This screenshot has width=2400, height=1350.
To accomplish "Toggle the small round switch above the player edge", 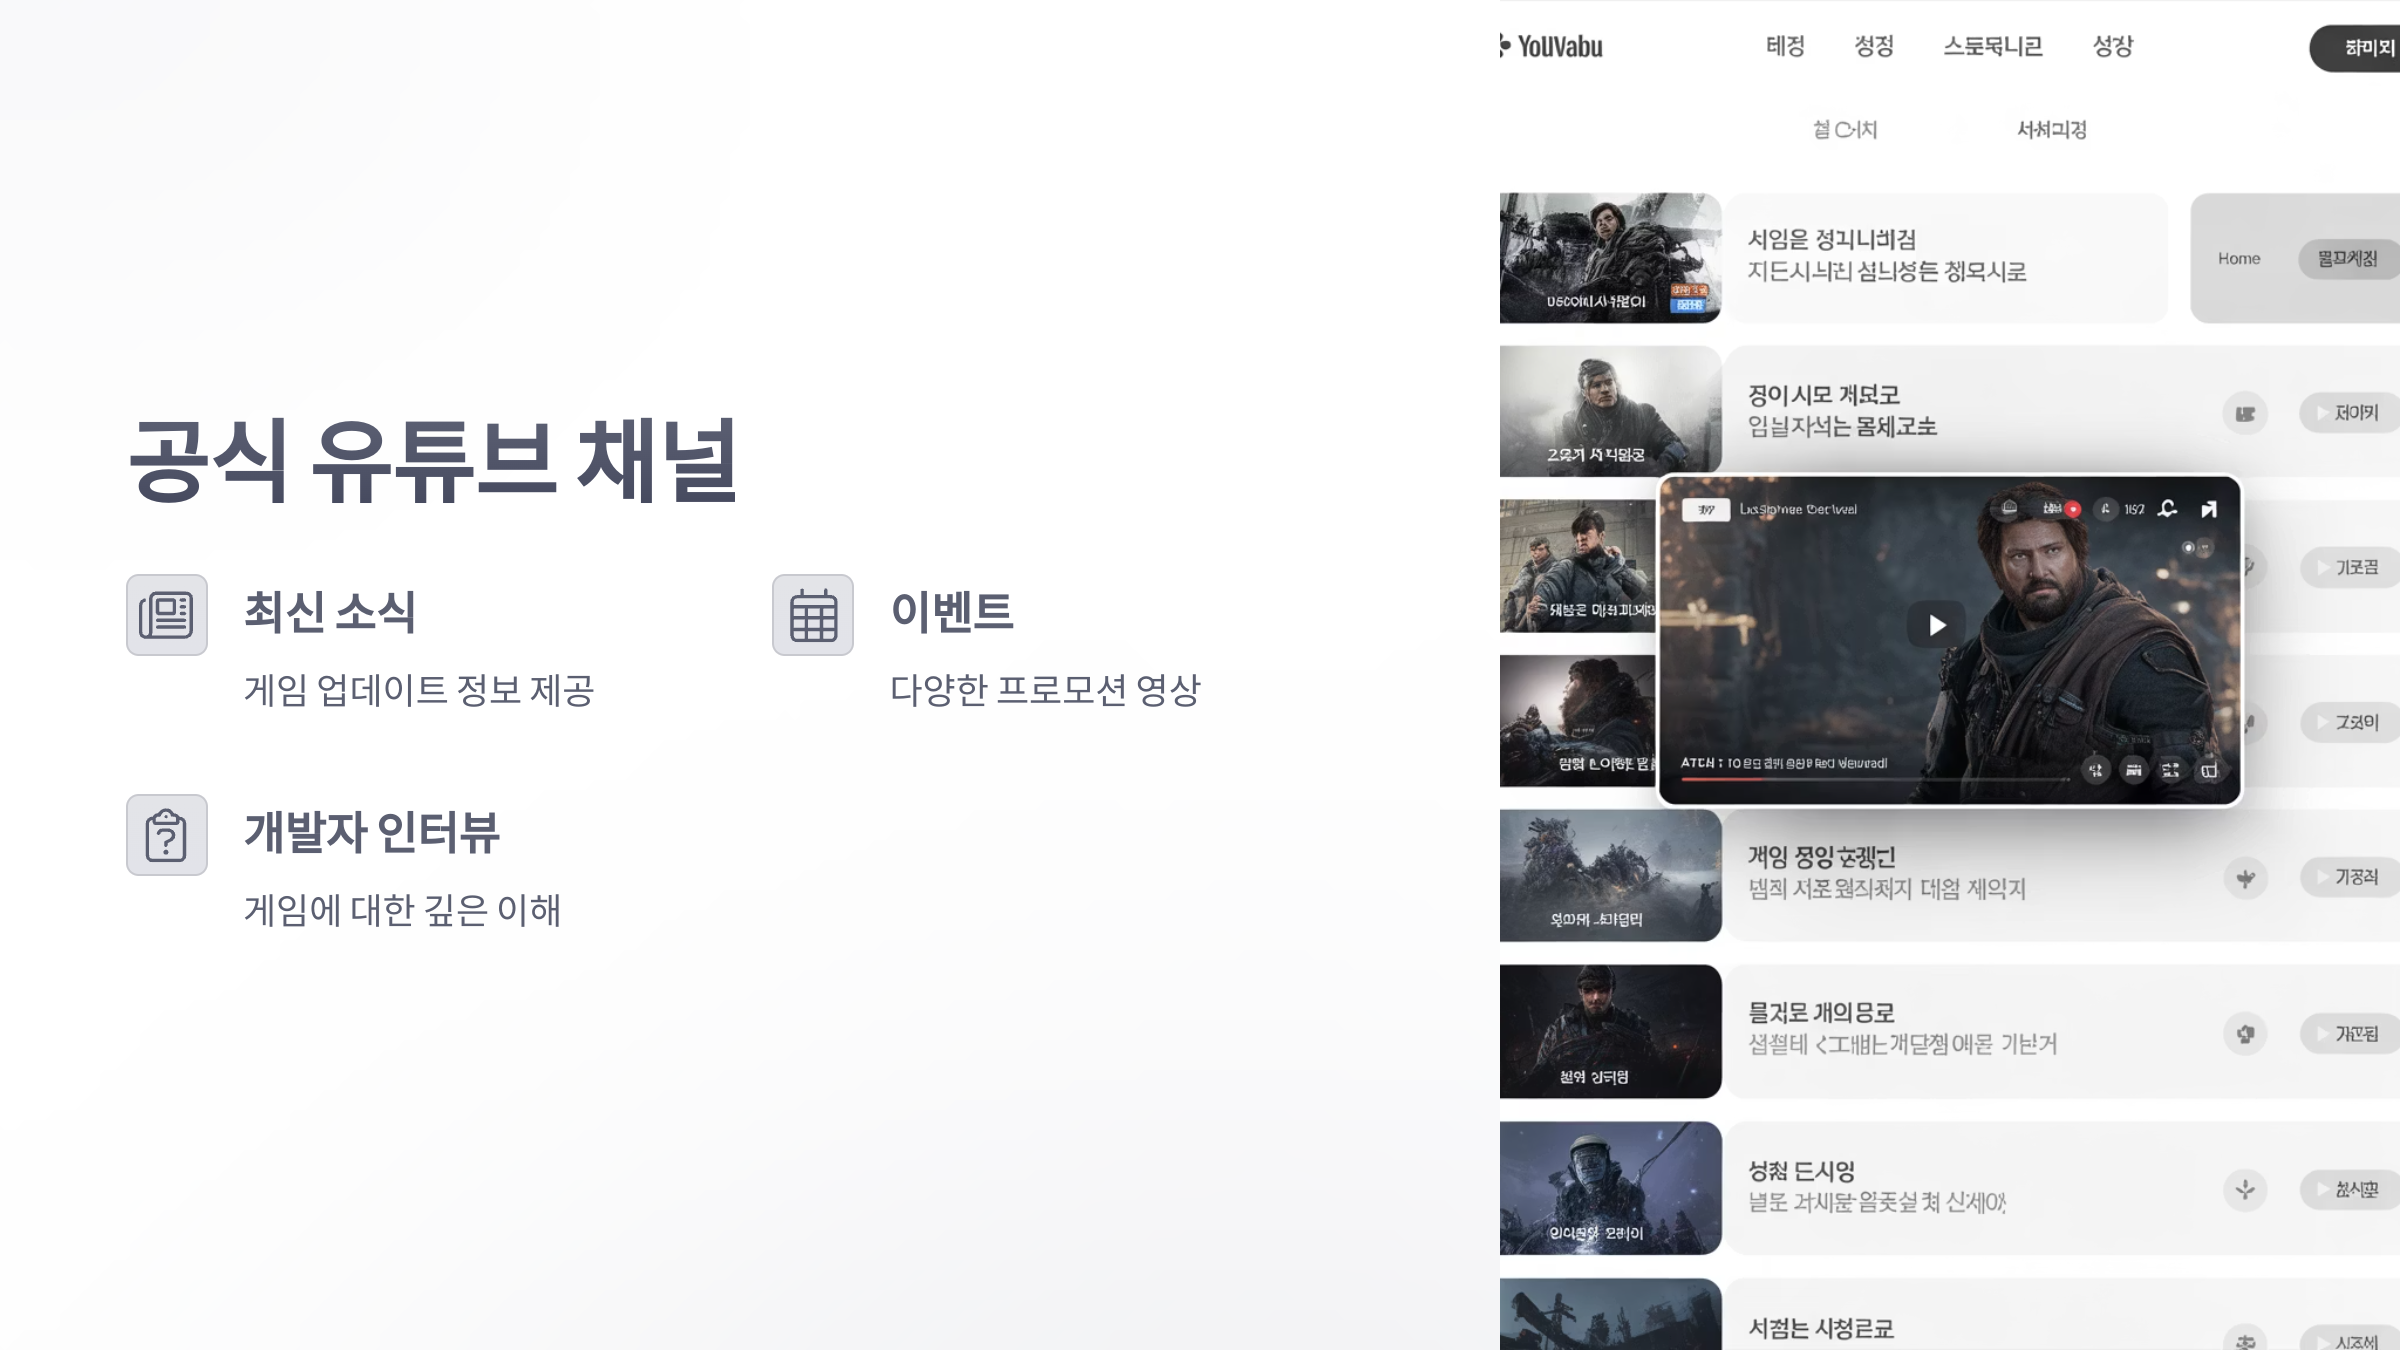I will (2188, 547).
